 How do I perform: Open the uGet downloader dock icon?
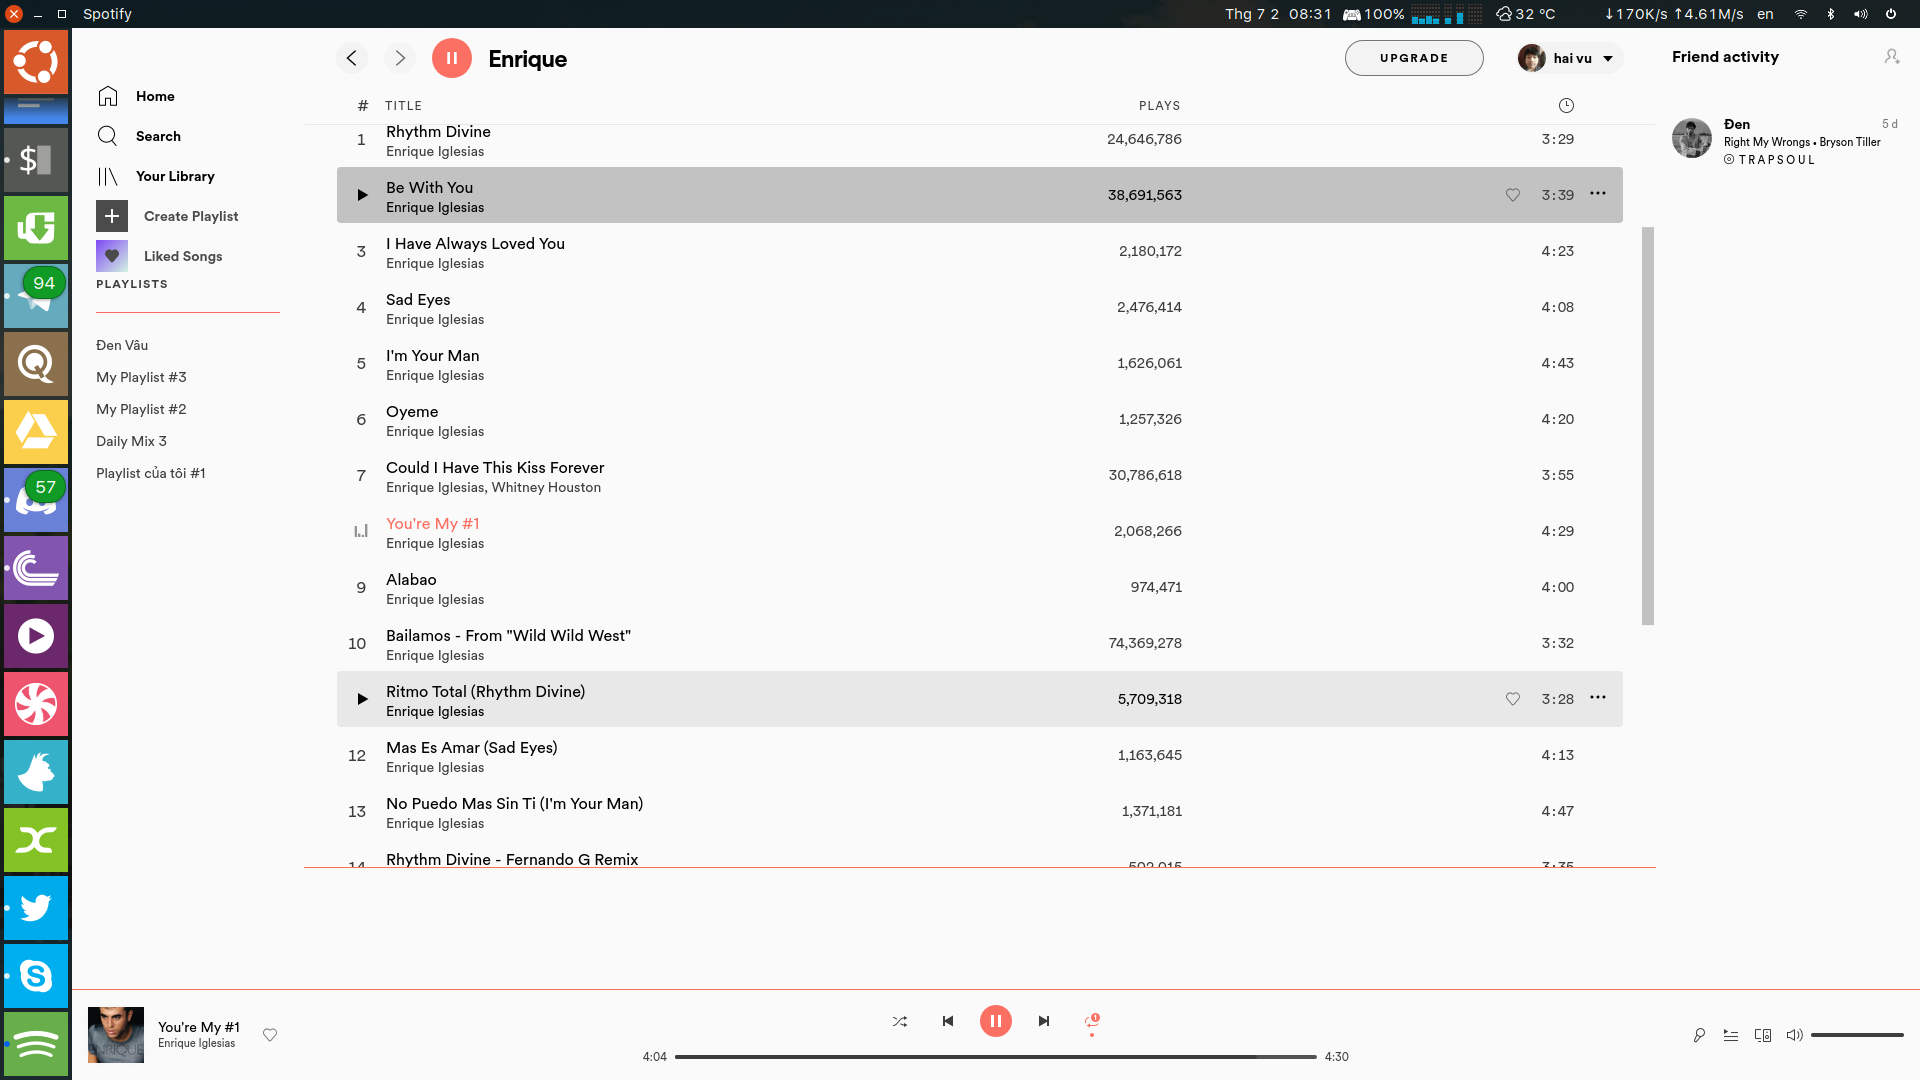click(36, 228)
